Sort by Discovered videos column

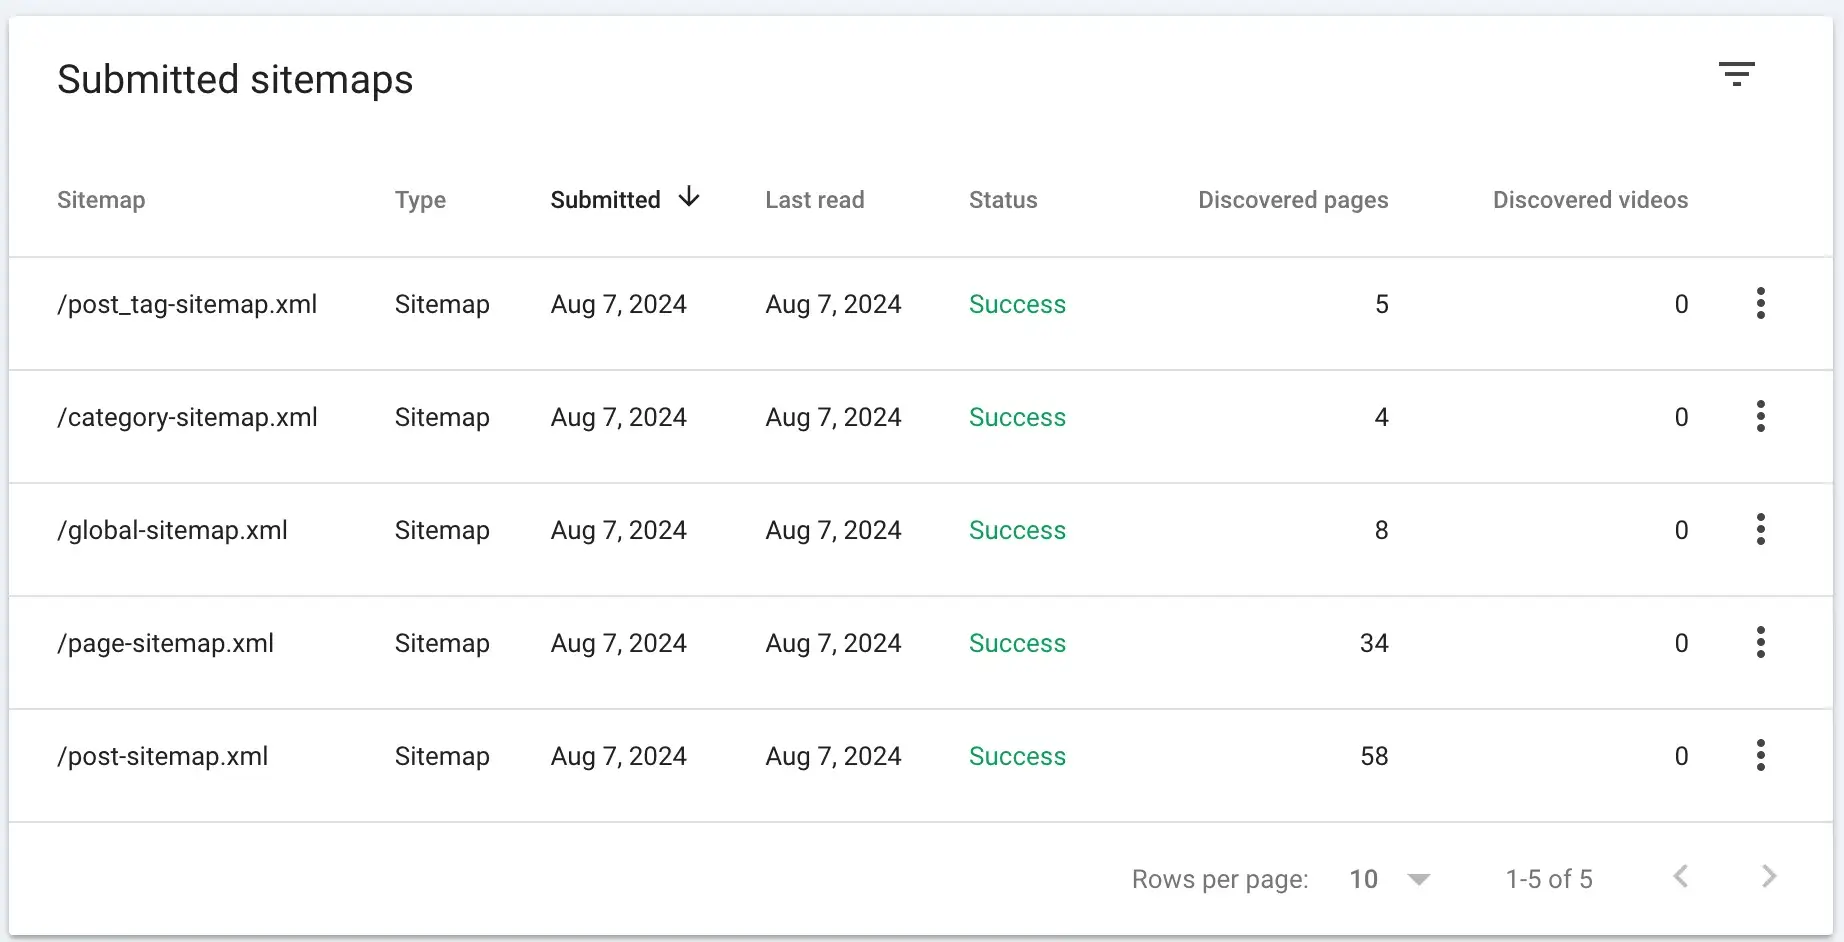tap(1589, 200)
